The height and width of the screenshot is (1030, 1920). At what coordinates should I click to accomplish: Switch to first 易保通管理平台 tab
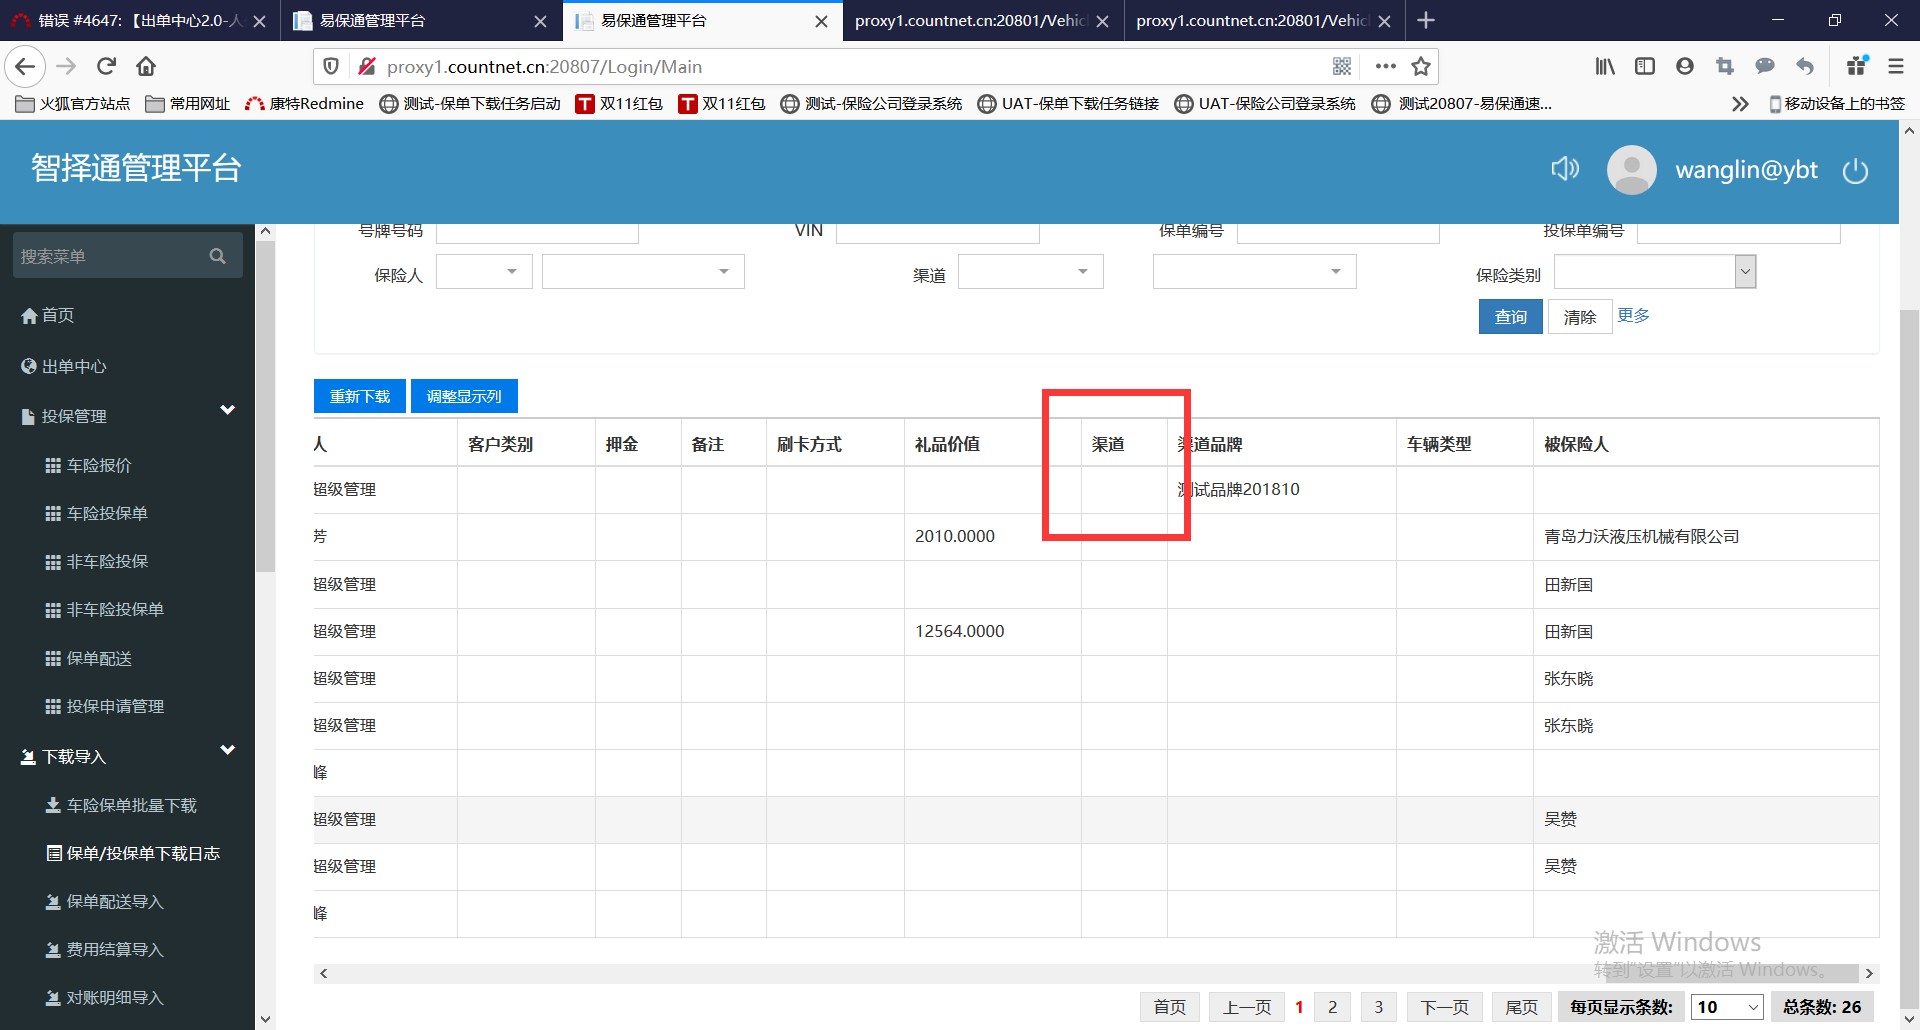pyautogui.click(x=420, y=20)
